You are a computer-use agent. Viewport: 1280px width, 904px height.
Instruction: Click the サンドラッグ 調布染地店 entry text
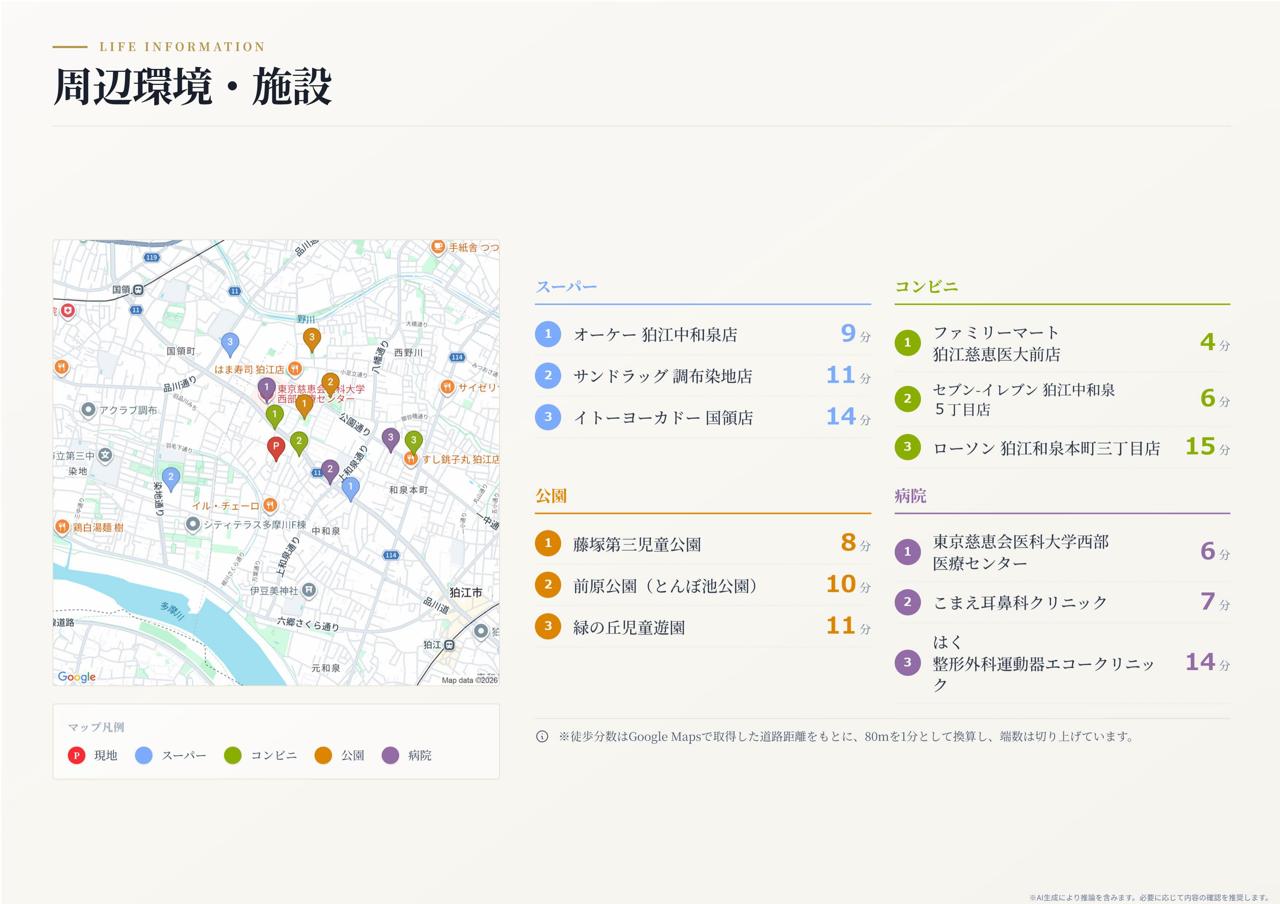(663, 377)
